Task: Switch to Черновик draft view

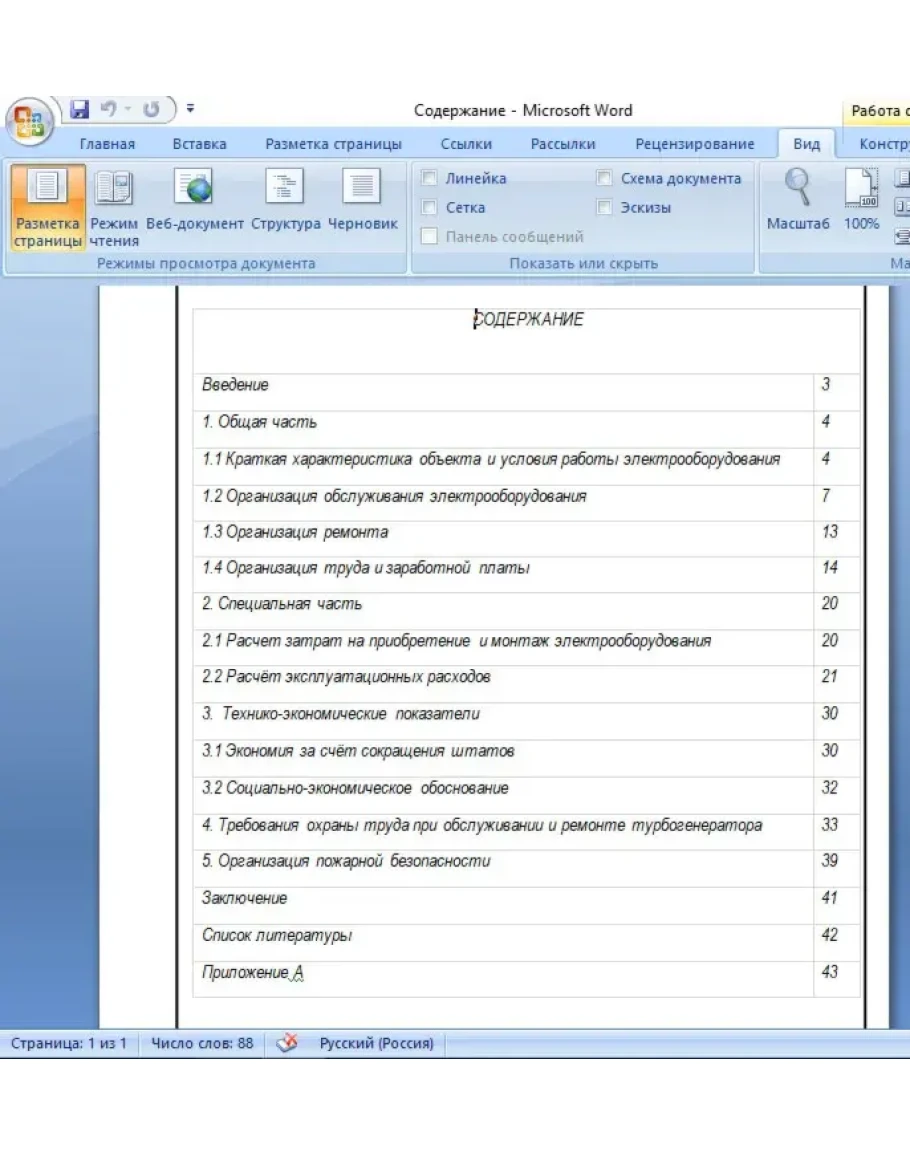Action: point(363,200)
